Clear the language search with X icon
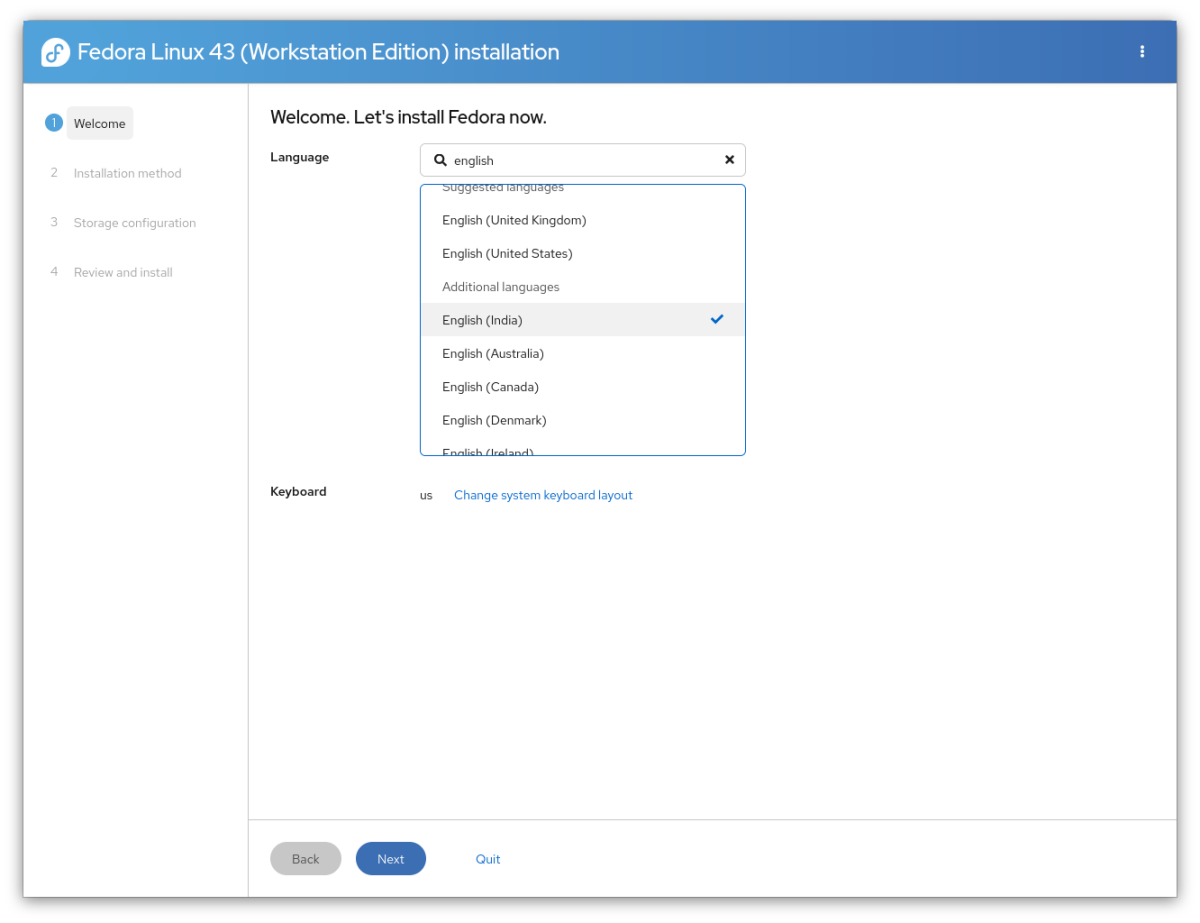Viewport: 1200px width, 923px height. point(729,160)
